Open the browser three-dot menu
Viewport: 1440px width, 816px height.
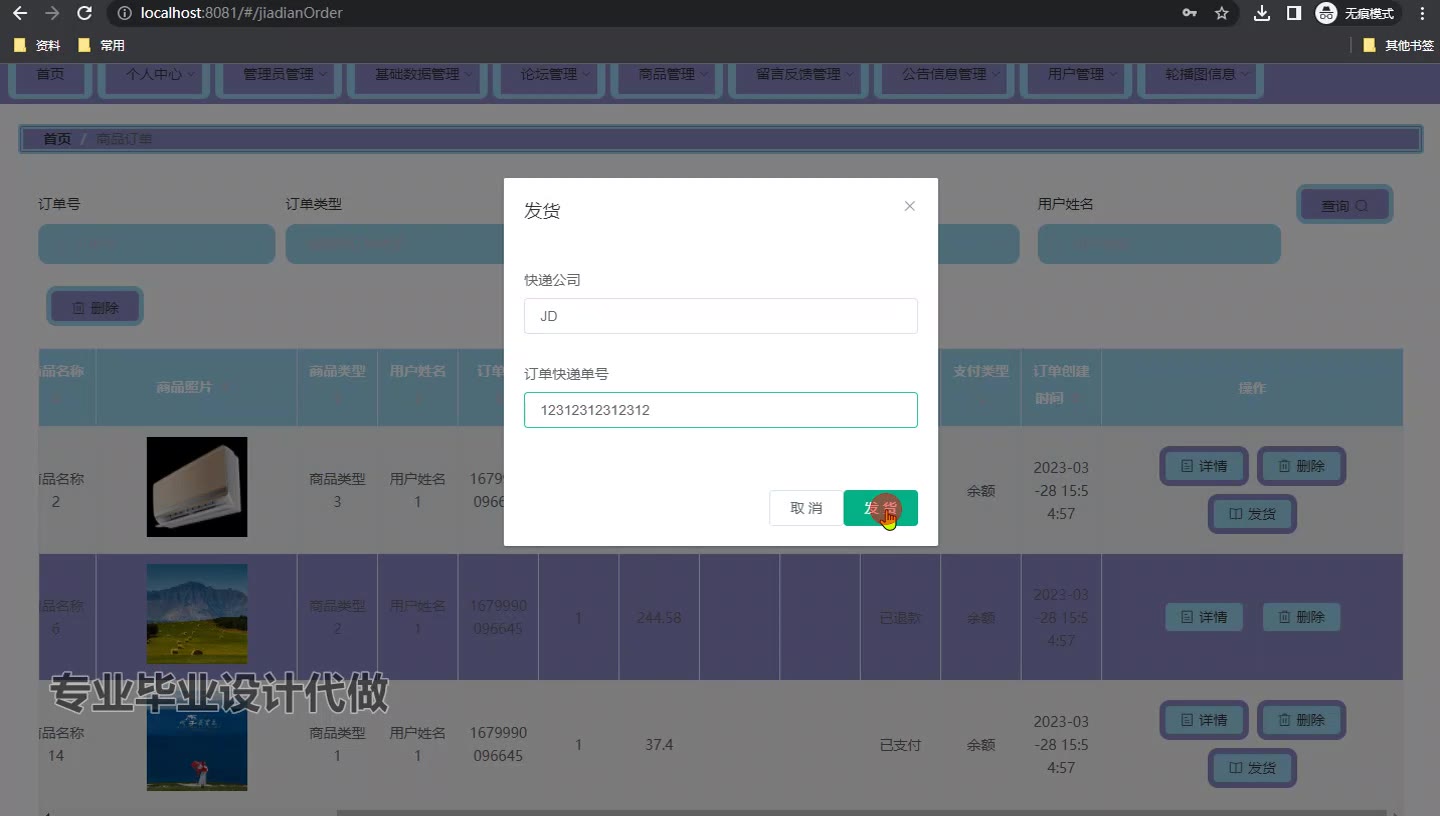tap(1423, 13)
